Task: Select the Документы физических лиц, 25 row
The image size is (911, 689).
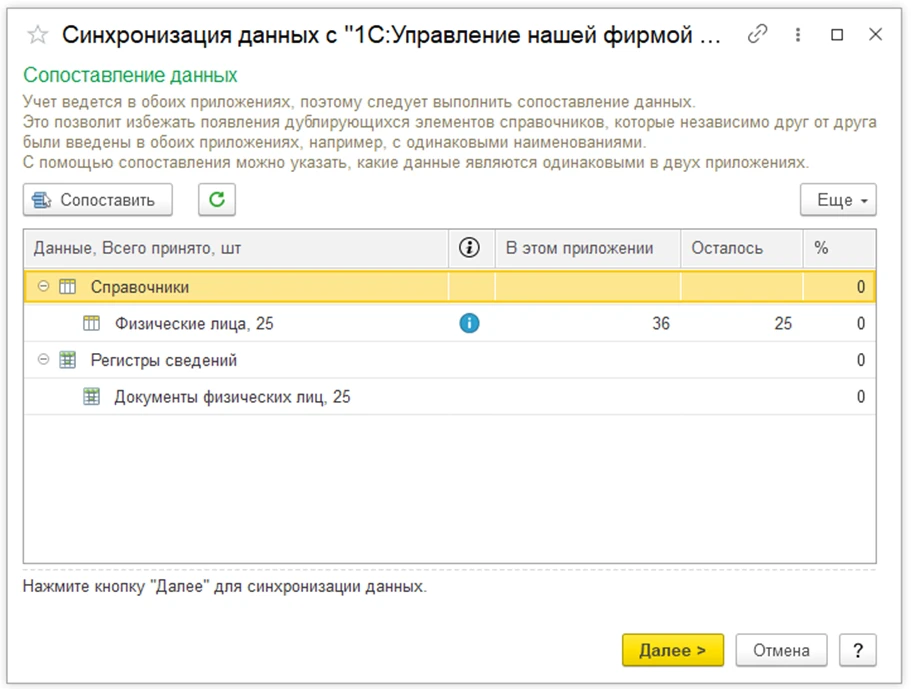Action: point(450,397)
